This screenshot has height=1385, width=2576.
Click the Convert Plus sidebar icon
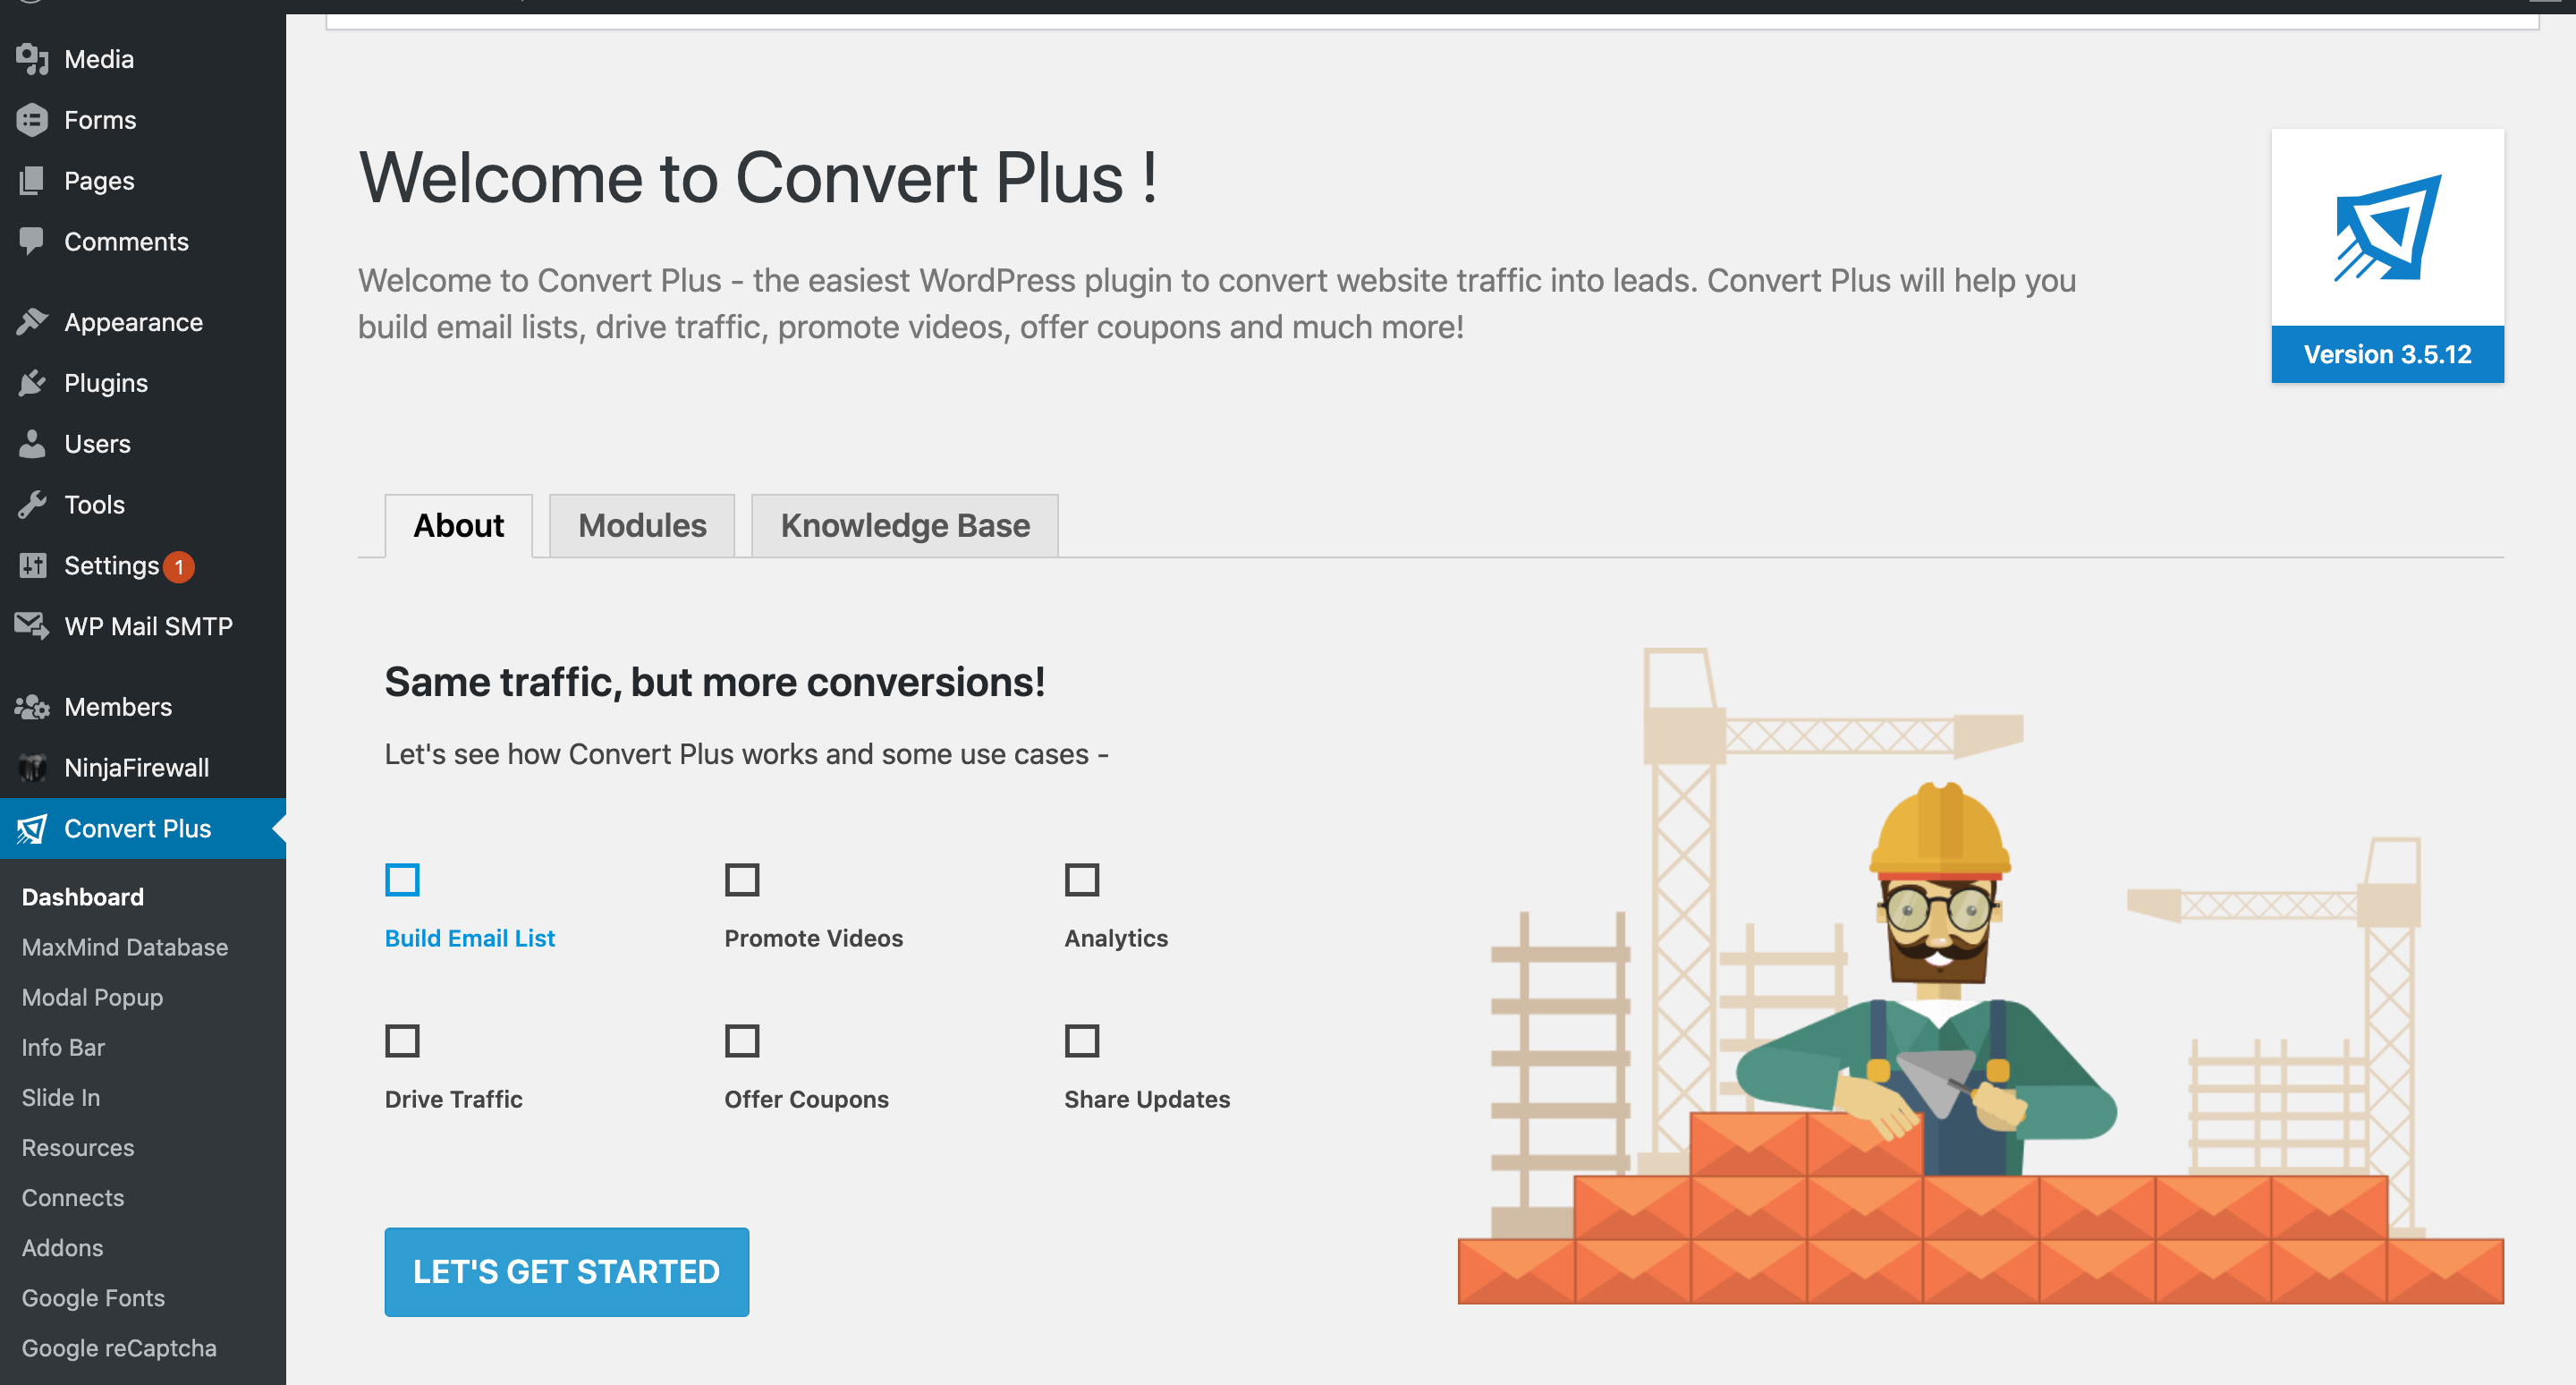click(32, 829)
